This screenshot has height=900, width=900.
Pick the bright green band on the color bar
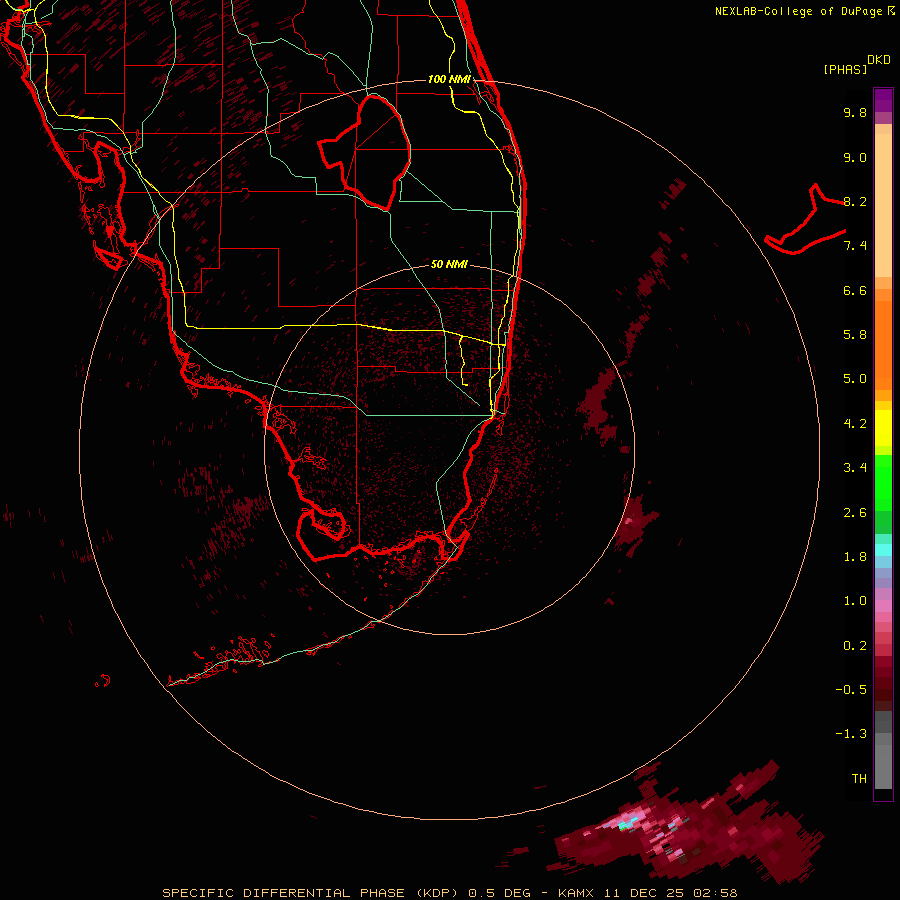883,482
